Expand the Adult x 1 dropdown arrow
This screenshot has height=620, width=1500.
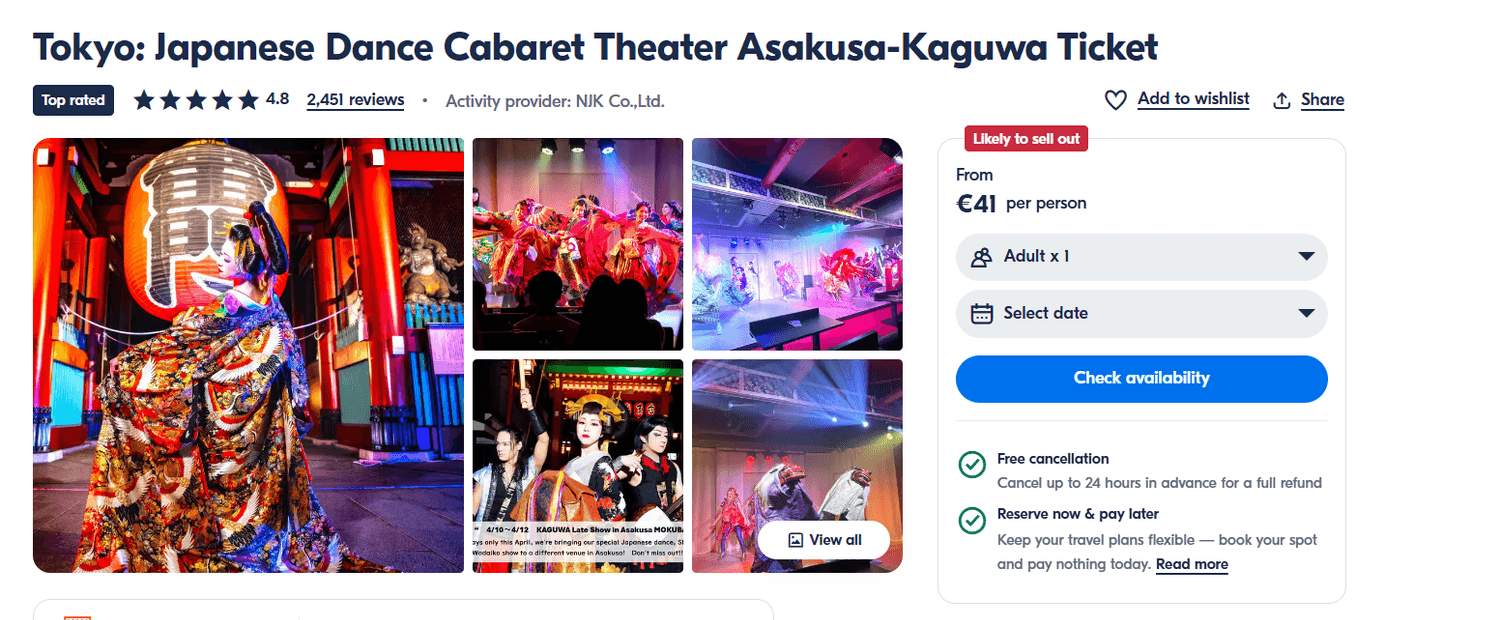pos(1305,257)
